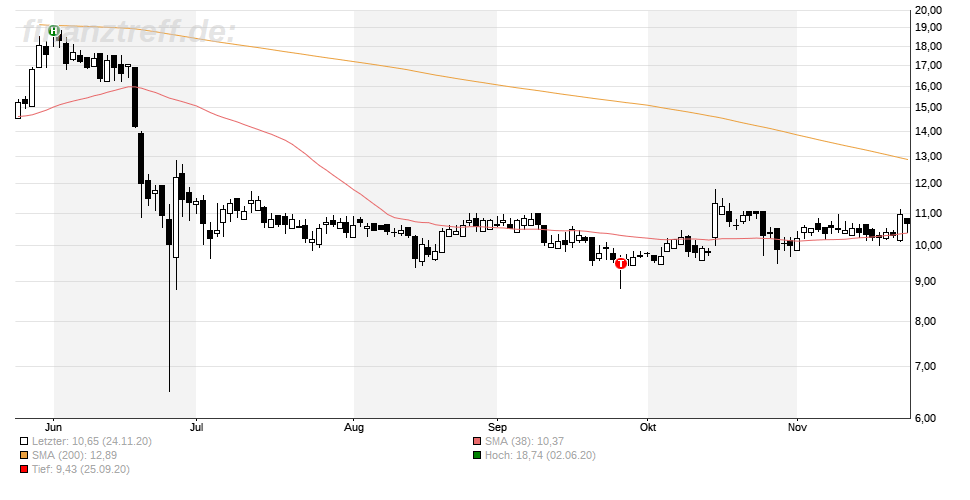The image size is (970, 500).
Task: Click the 10,00 price axis label
Action: 929,246
